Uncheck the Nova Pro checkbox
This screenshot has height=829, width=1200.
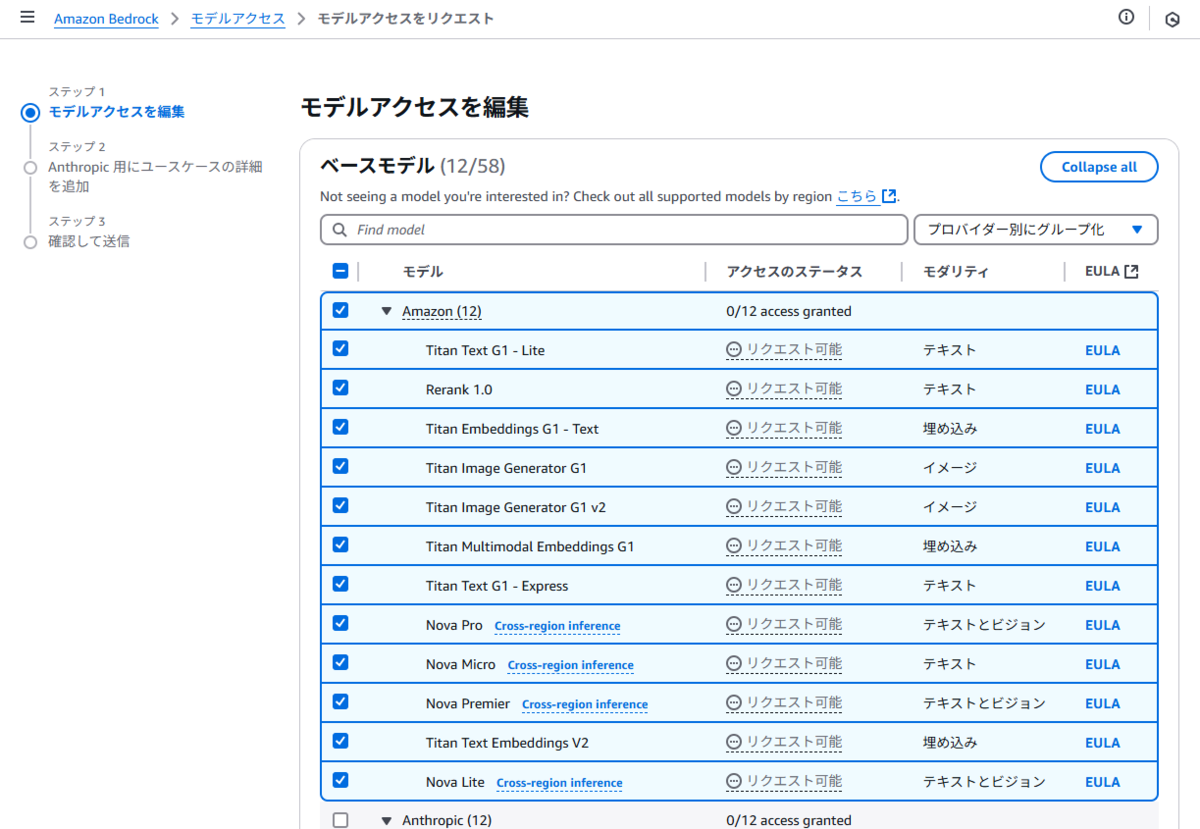[340, 623]
